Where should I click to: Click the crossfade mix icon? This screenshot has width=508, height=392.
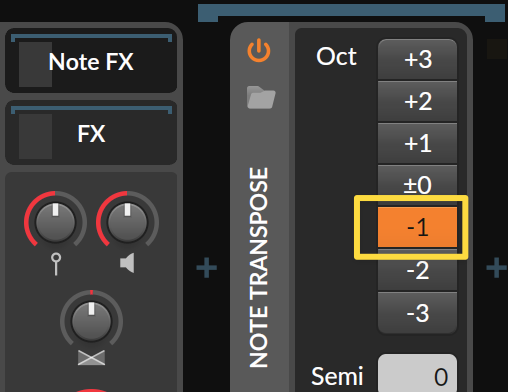[x=91, y=358]
